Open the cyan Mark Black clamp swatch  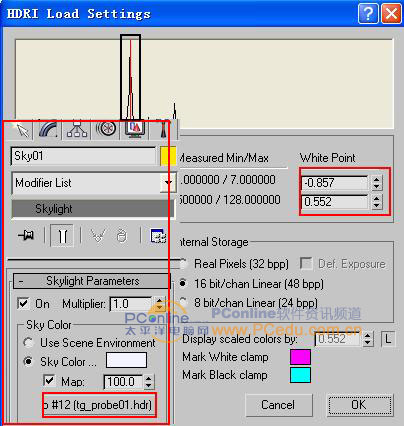tap(300, 375)
